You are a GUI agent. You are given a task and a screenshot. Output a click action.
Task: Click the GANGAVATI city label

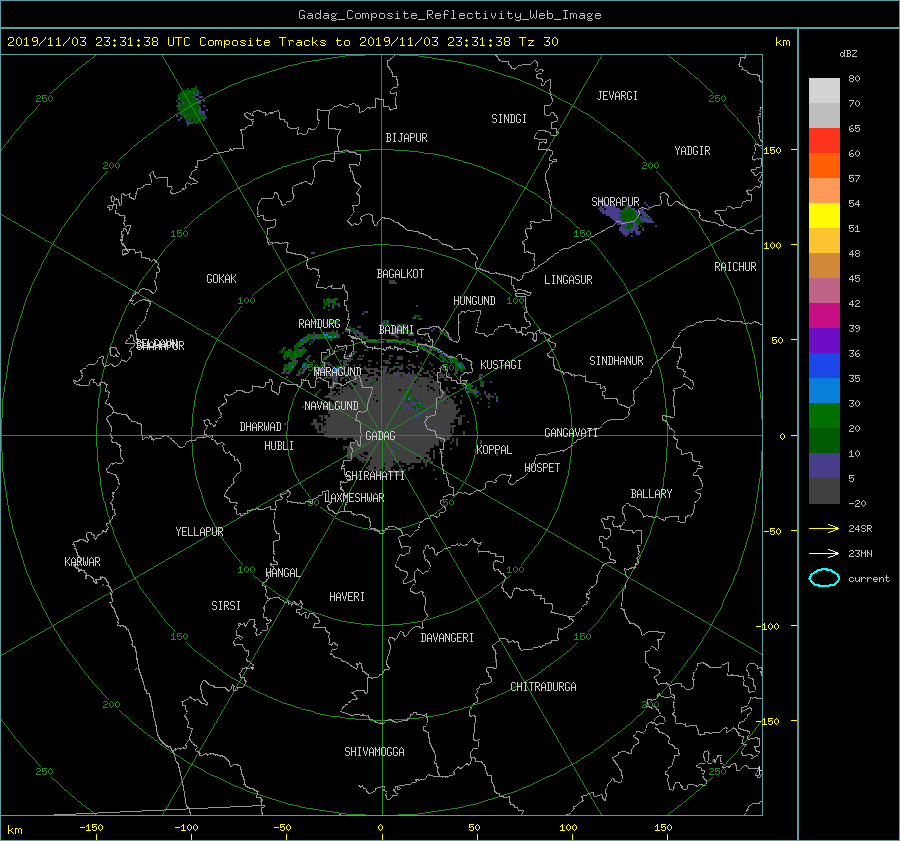pyautogui.click(x=571, y=432)
